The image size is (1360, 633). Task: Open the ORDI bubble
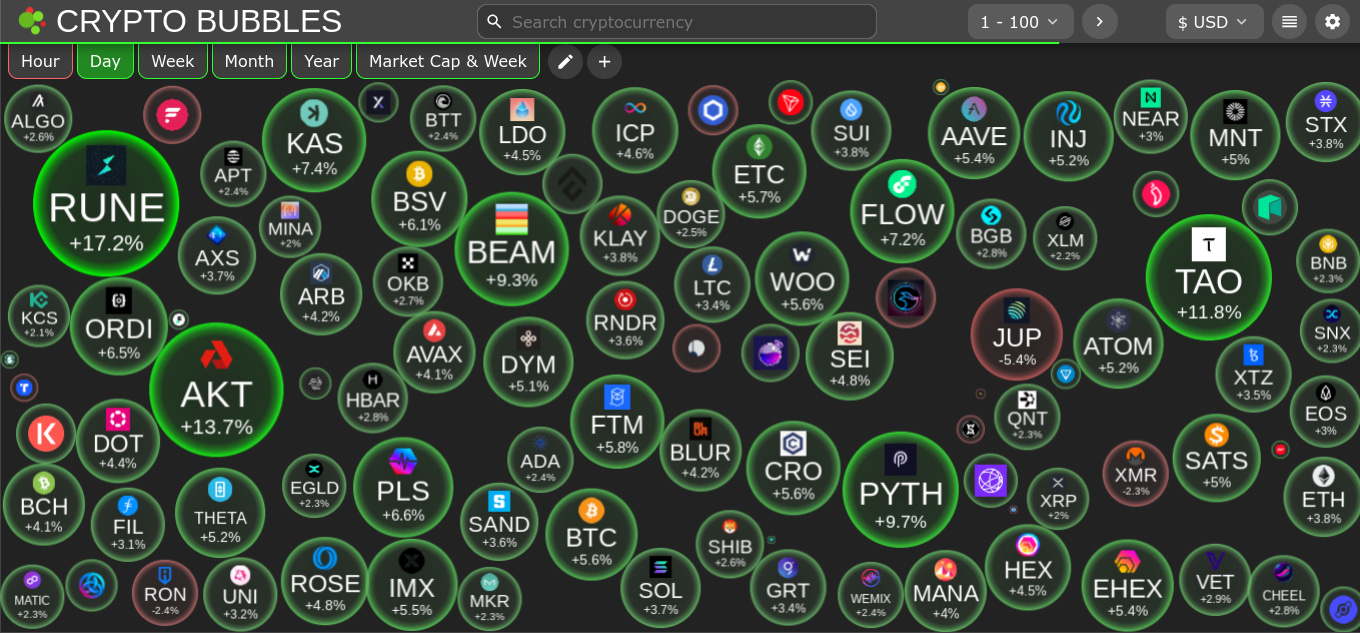(x=119, y=326)
